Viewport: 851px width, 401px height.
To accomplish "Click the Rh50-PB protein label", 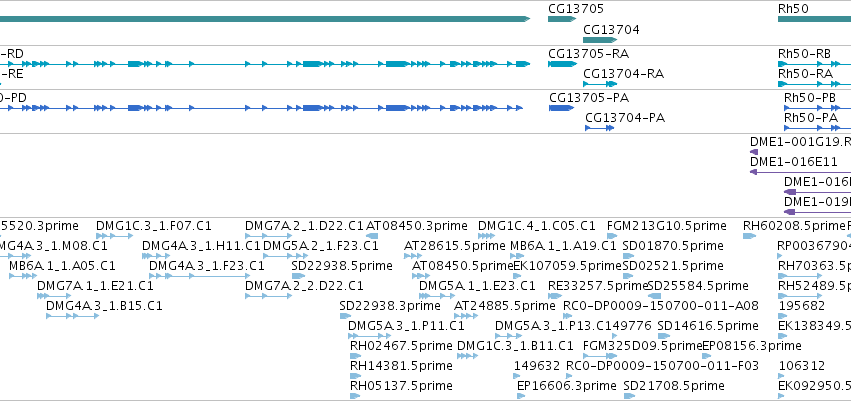I will tap(810, 98).
